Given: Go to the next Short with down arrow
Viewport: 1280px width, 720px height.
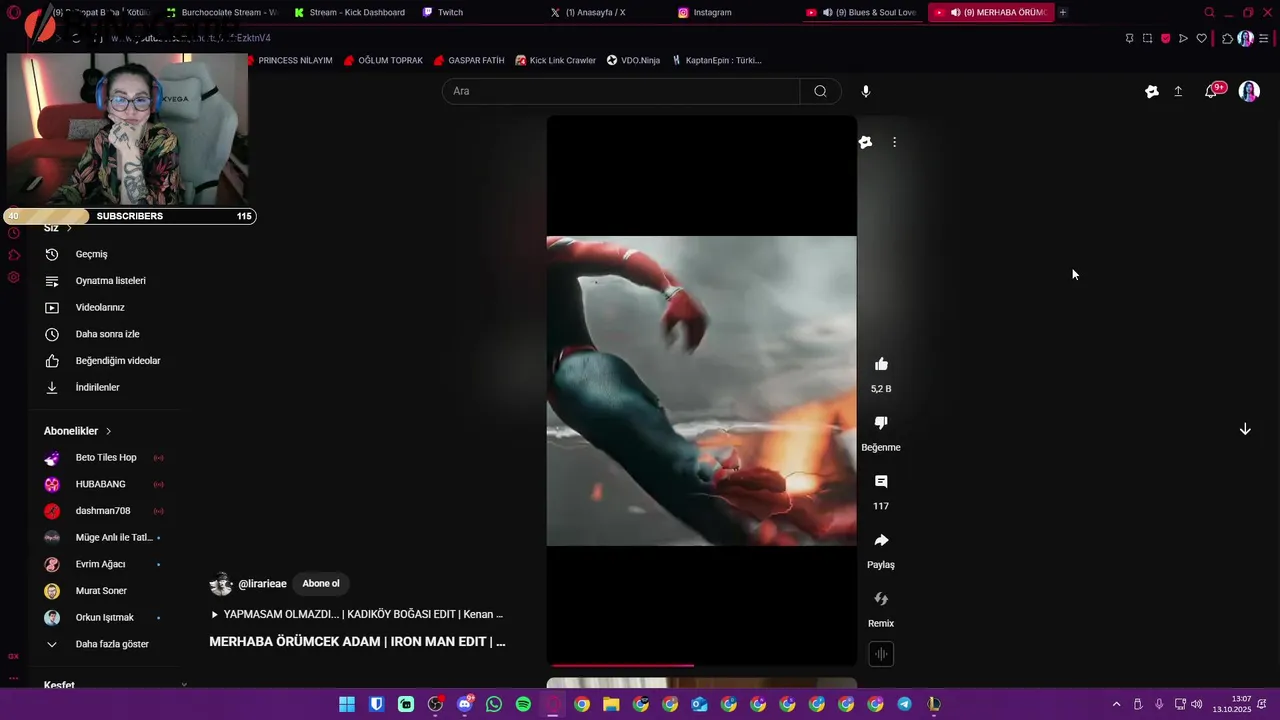Looking at the screenshot, I should (x=1245, y=429).
